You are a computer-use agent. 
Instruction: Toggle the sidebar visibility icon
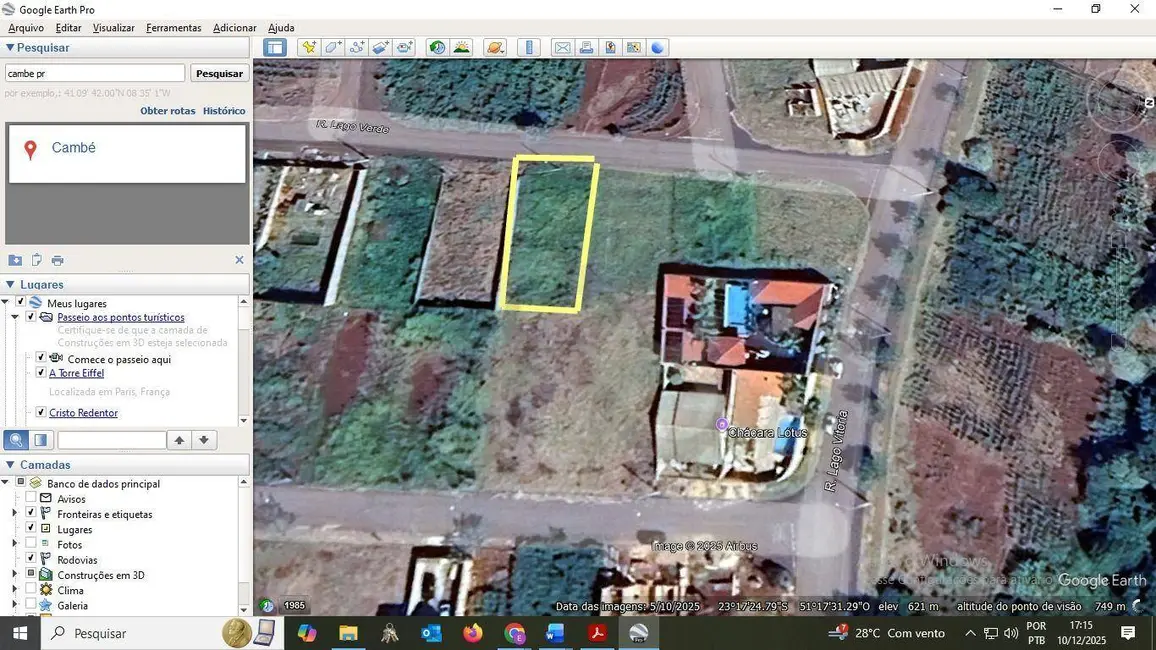tap(275, 47)
